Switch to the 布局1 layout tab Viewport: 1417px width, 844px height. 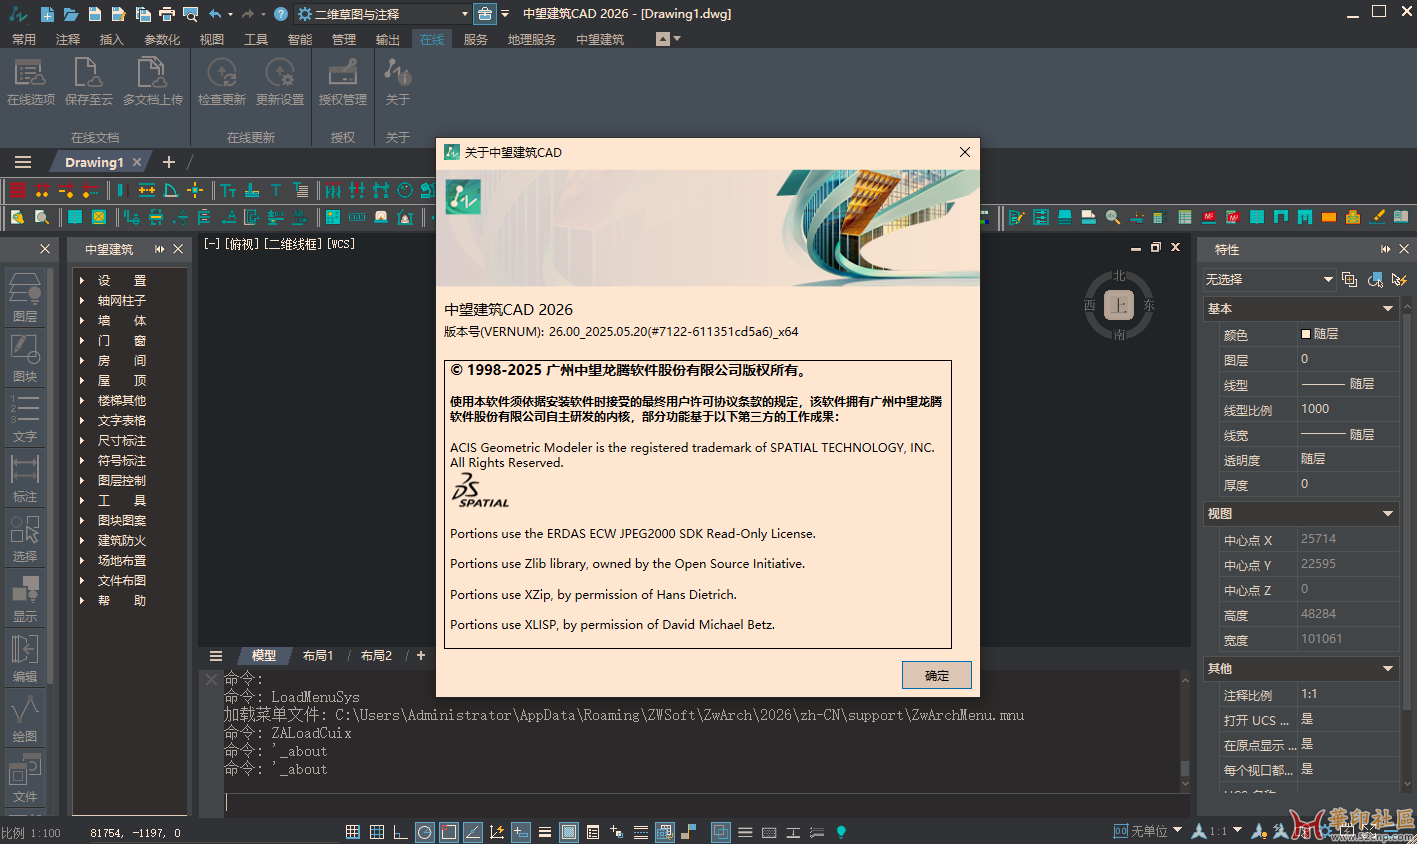pyautogui.click(x=318, y=656)
